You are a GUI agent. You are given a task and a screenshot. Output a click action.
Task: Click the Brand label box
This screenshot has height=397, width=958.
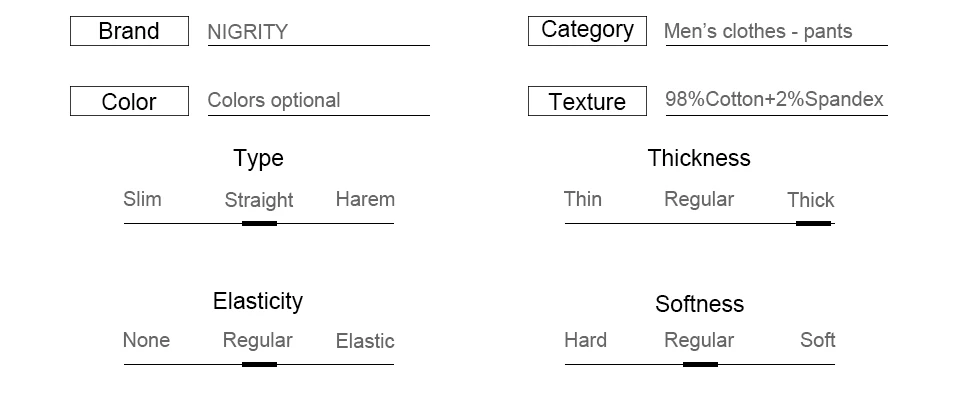tap(130, 31)
